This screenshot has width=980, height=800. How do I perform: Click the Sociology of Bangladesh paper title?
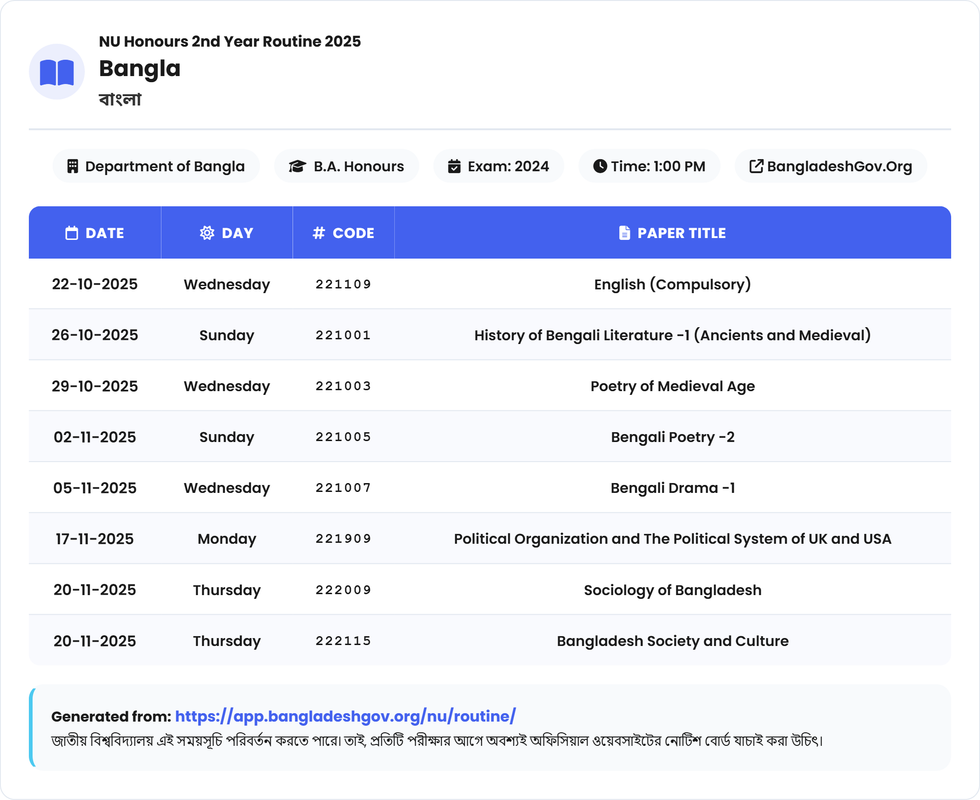click(x=672, y=590)
